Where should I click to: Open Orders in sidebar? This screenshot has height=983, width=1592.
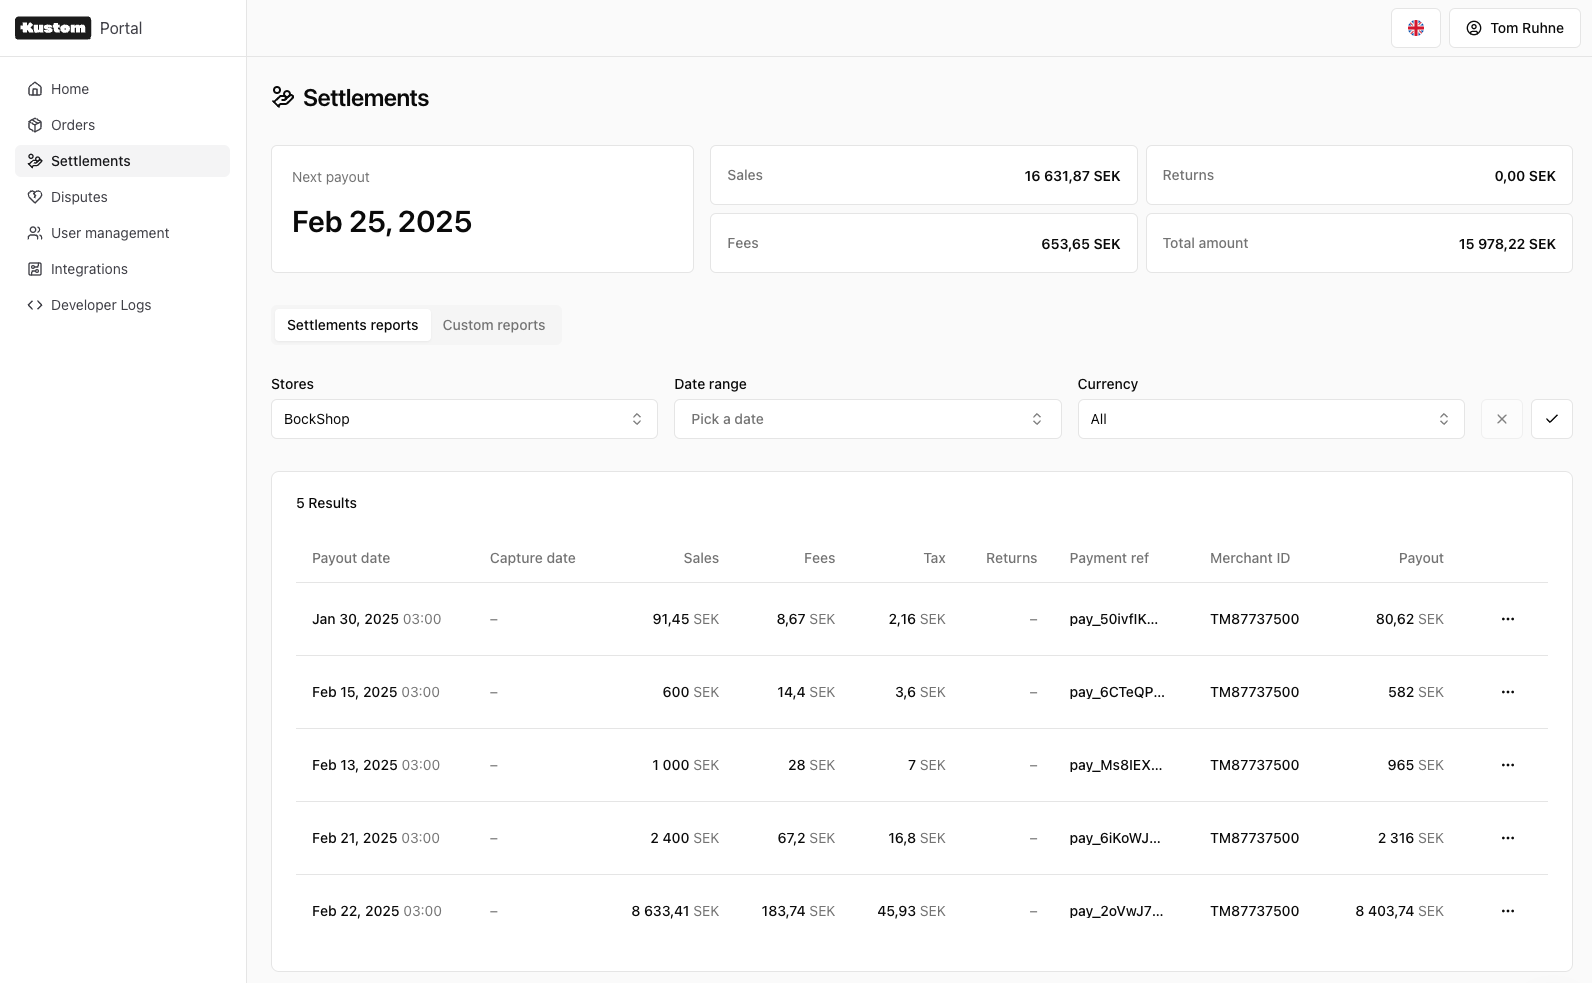click(122, 125)
